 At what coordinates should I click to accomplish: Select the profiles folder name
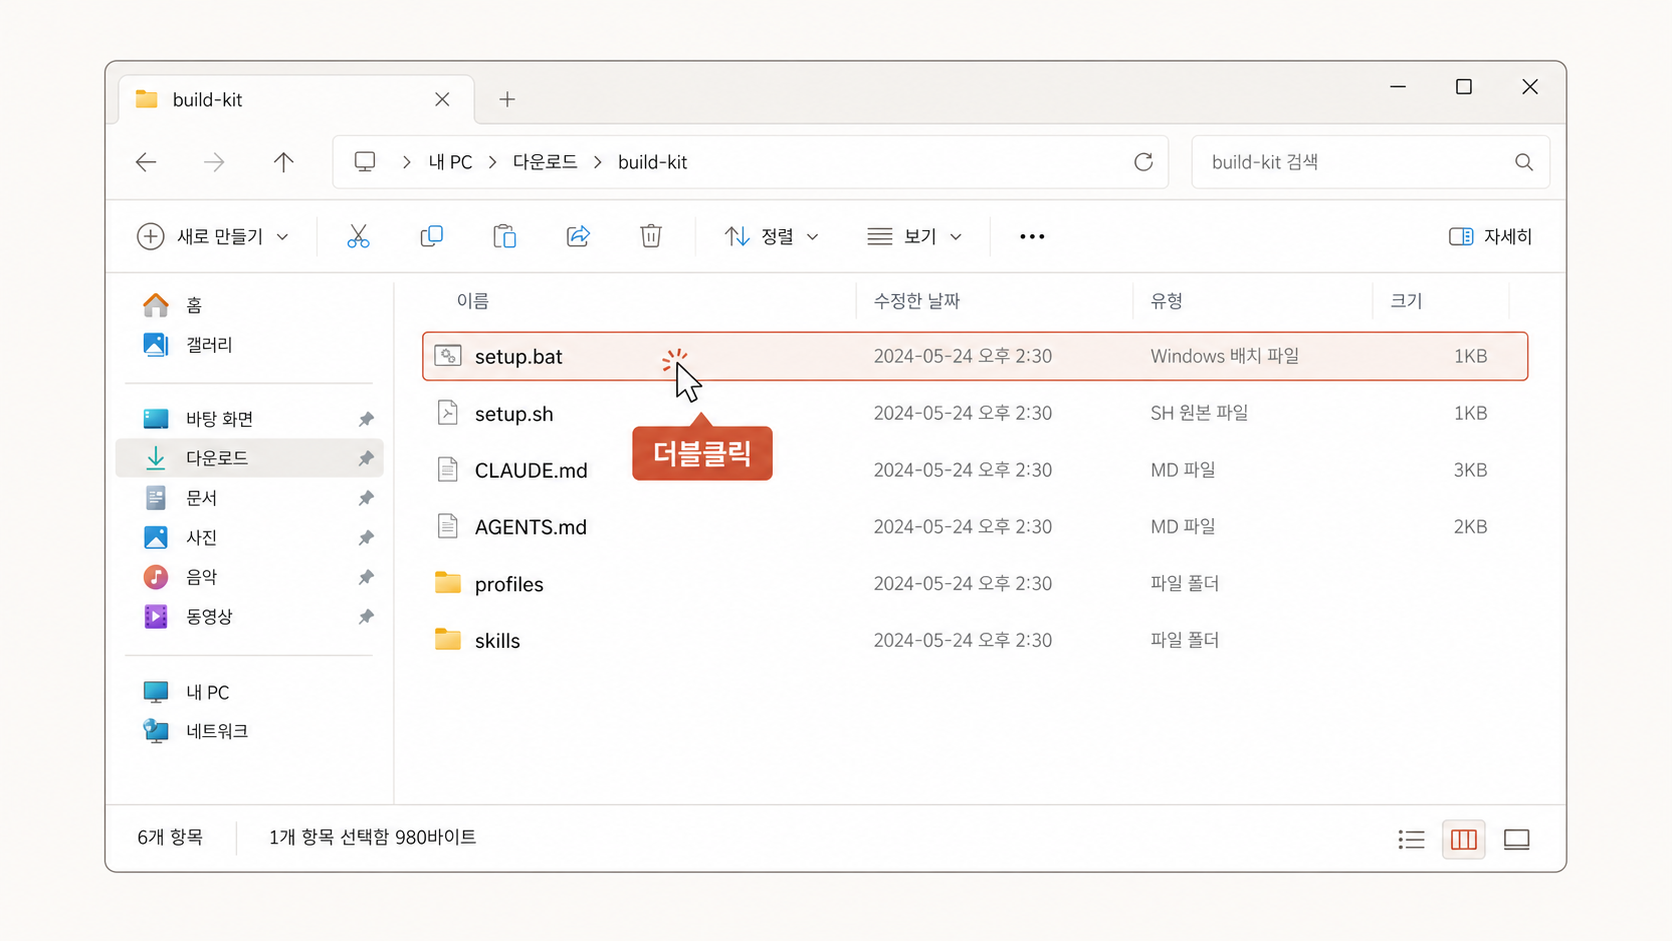point(509,584)
